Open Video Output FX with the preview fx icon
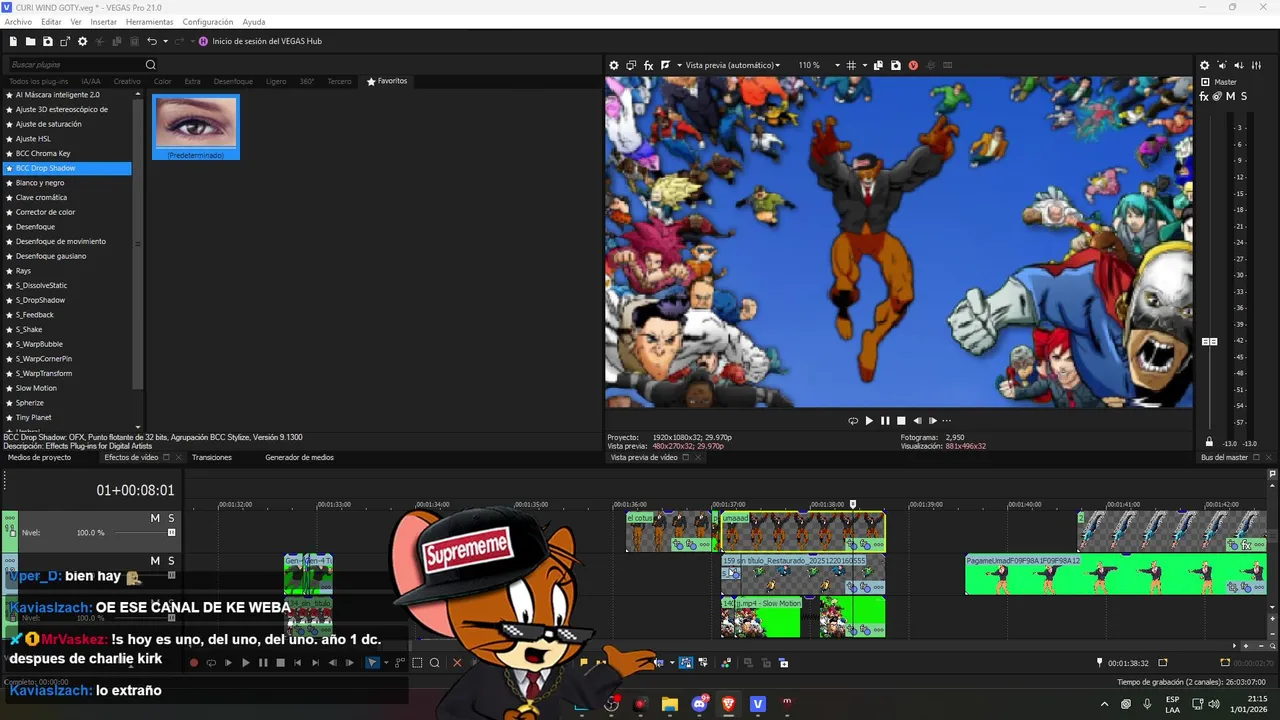Screen dimensions: 1280x720 [x=648, y=65]
